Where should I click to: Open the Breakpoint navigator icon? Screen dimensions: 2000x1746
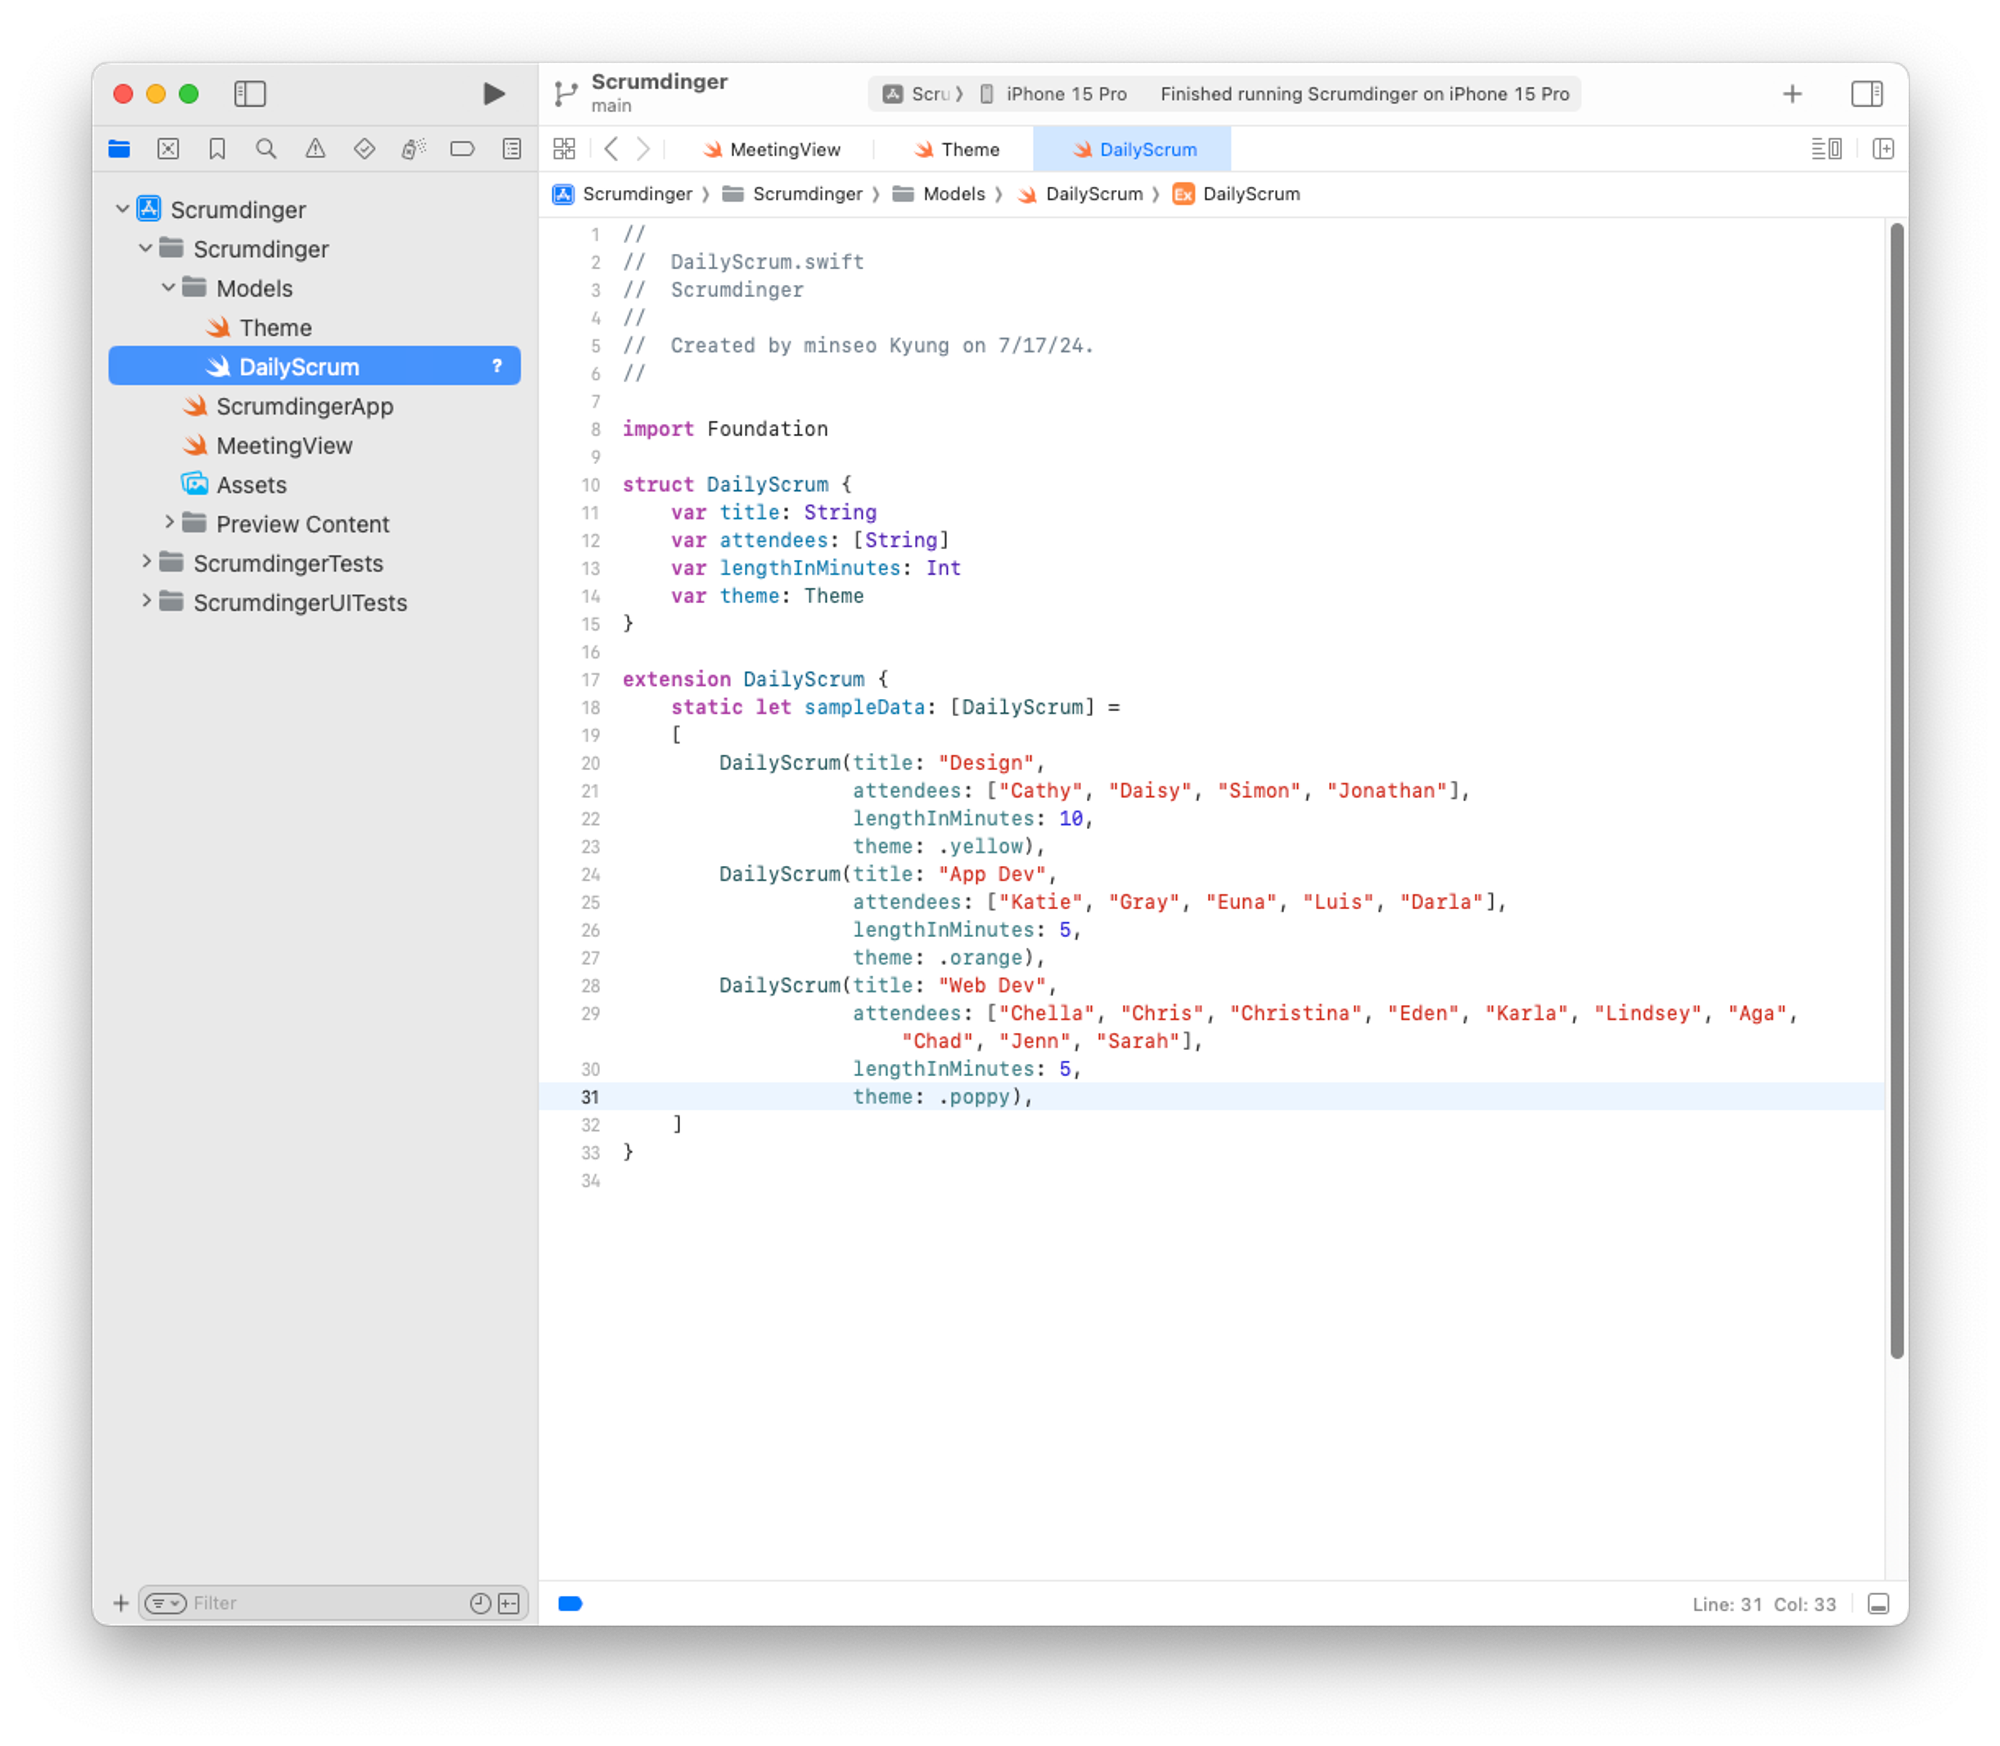[x=462, y=149]
